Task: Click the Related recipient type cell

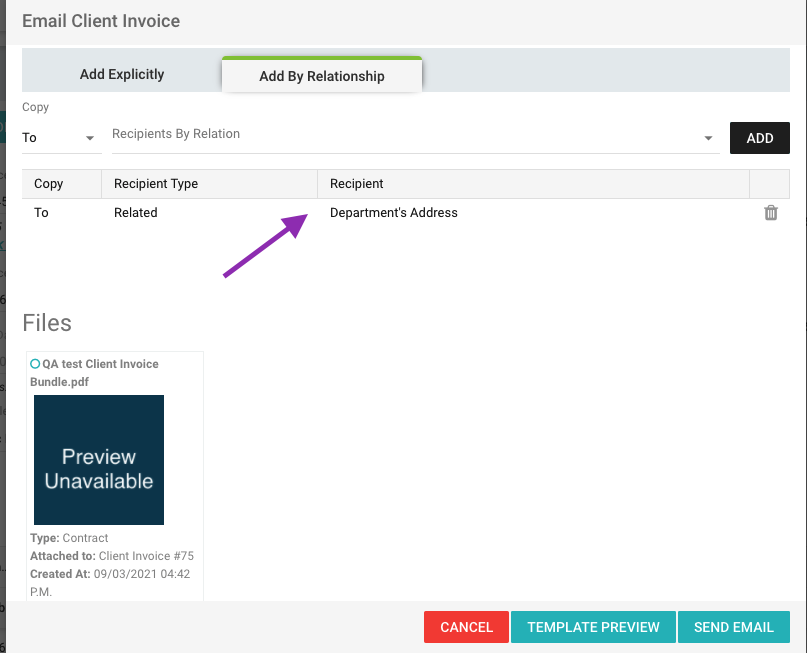Action: [136, 213]
